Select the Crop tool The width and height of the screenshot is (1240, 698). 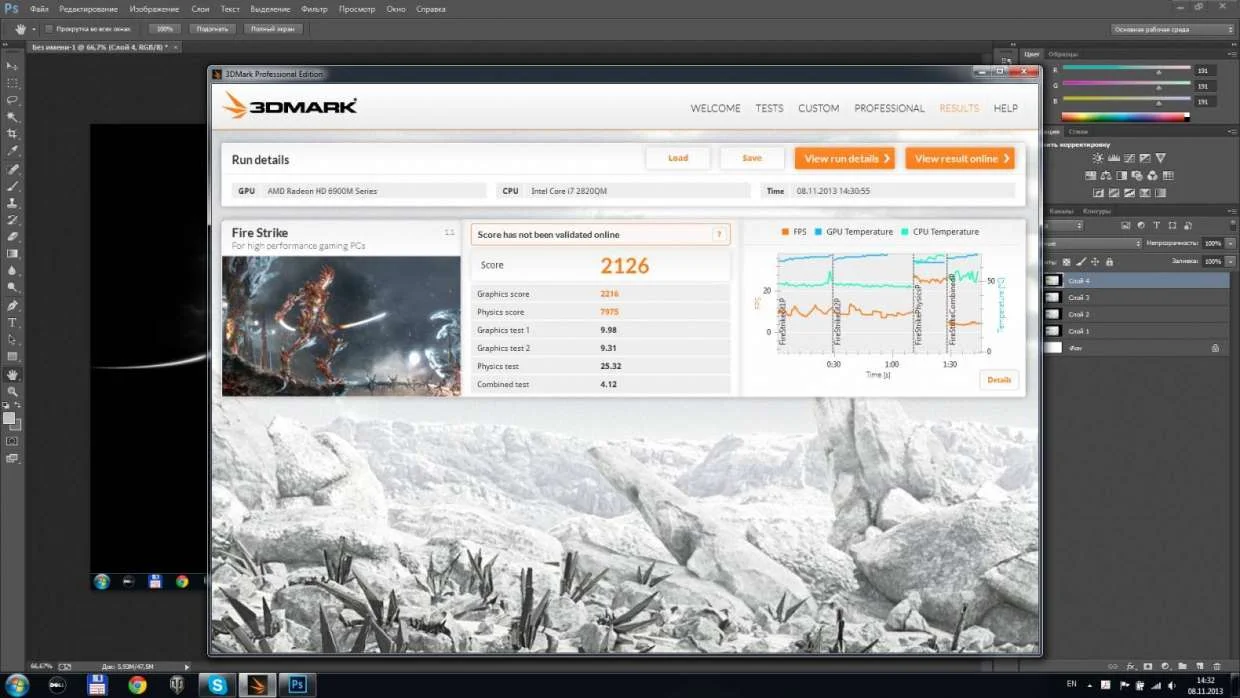[13, 134]
